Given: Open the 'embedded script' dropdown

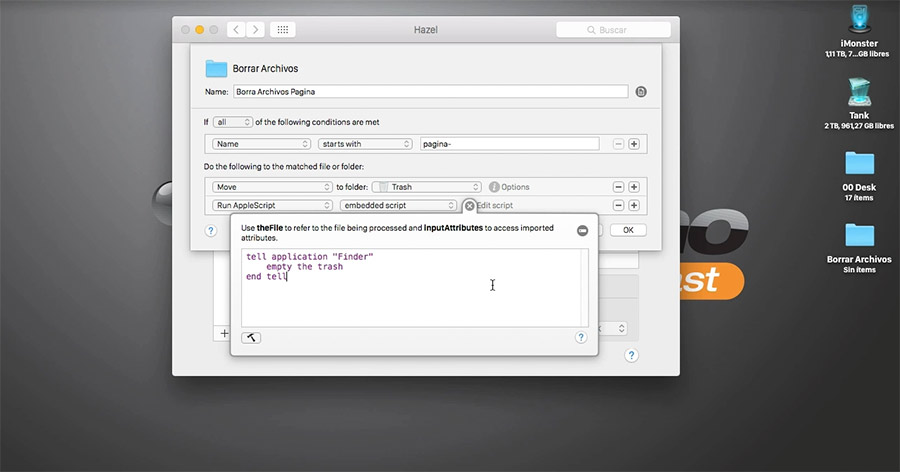Looking at the screenshot, I should (398, 206).
